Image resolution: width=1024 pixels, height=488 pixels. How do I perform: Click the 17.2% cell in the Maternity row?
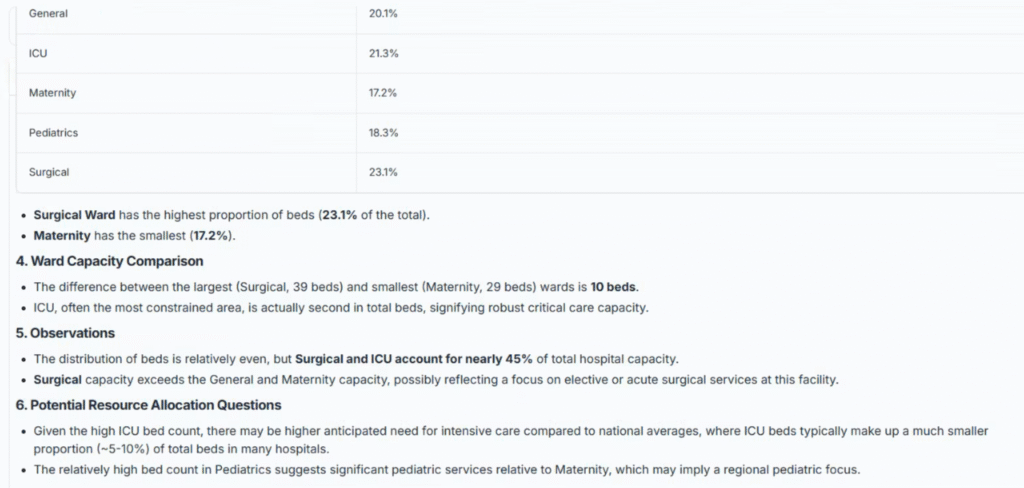[383, 93]
